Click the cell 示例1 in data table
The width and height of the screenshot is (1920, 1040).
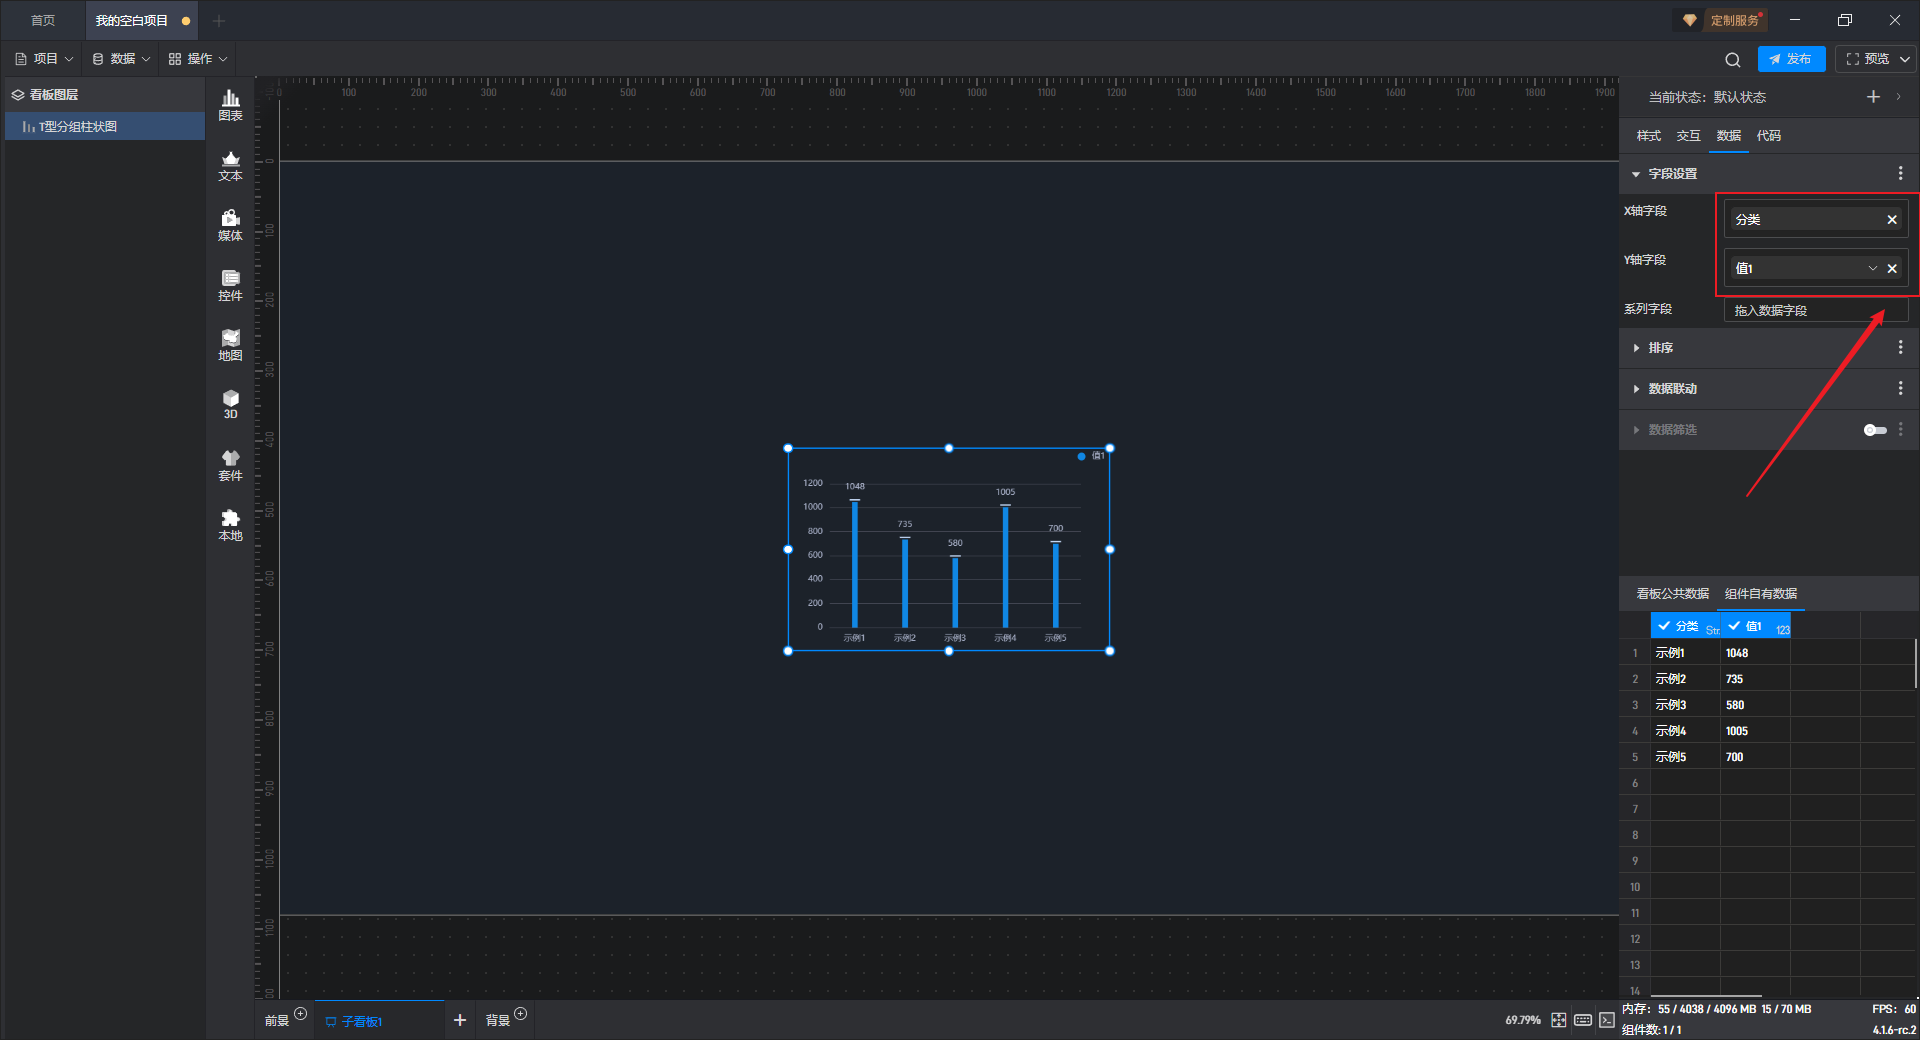[1686, 653]
